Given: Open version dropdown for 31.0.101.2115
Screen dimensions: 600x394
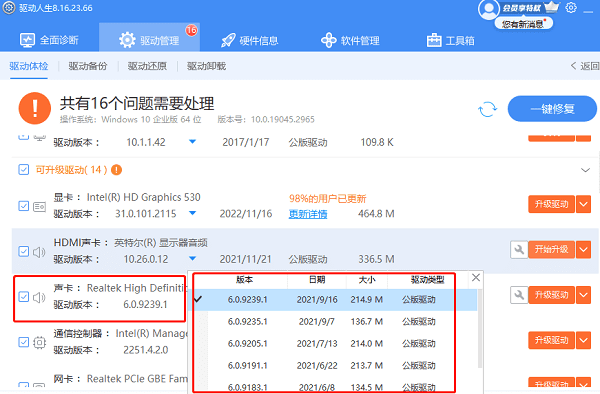Looking at the screenshot, I should click(192, 213).
